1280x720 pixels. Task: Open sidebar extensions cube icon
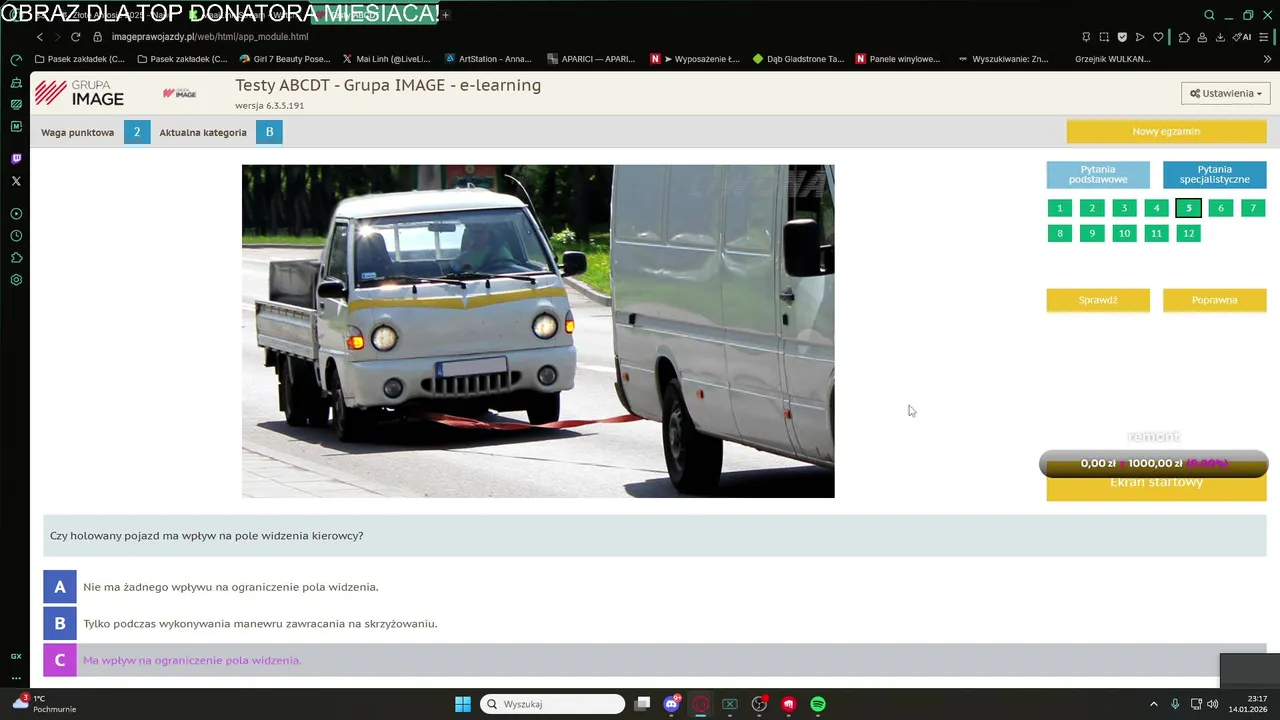pyautogui.click(x=16, y=258)
